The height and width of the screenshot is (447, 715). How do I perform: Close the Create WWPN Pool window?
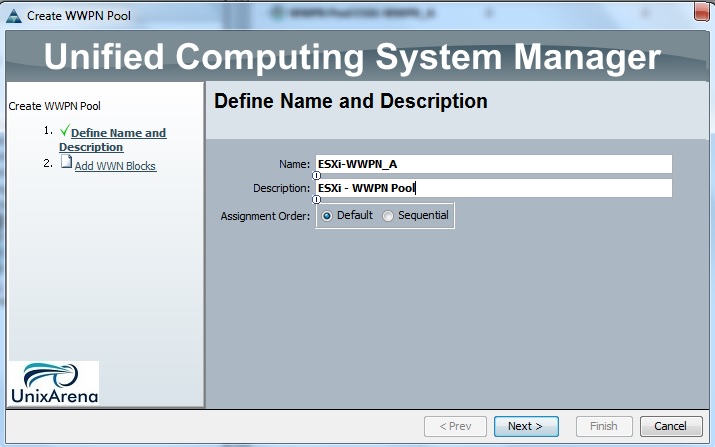tap(702, 11)
